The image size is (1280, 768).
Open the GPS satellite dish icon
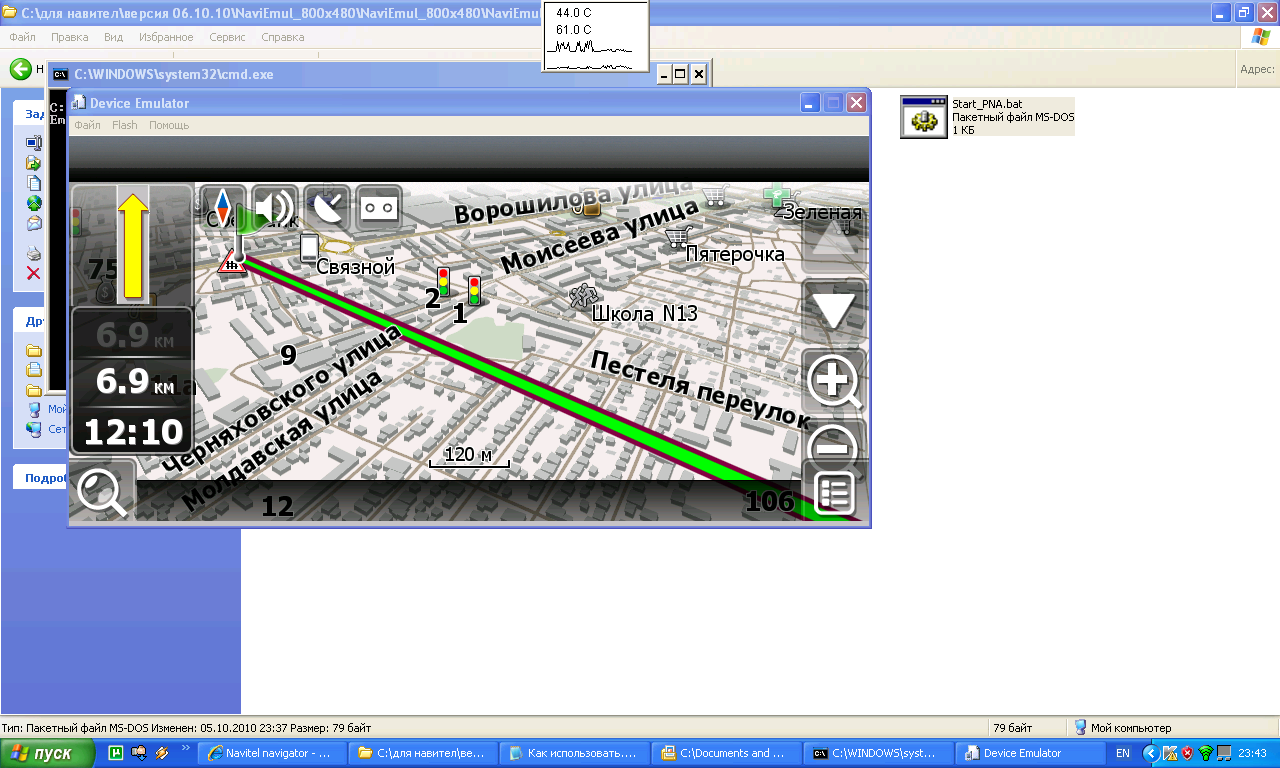327,208
